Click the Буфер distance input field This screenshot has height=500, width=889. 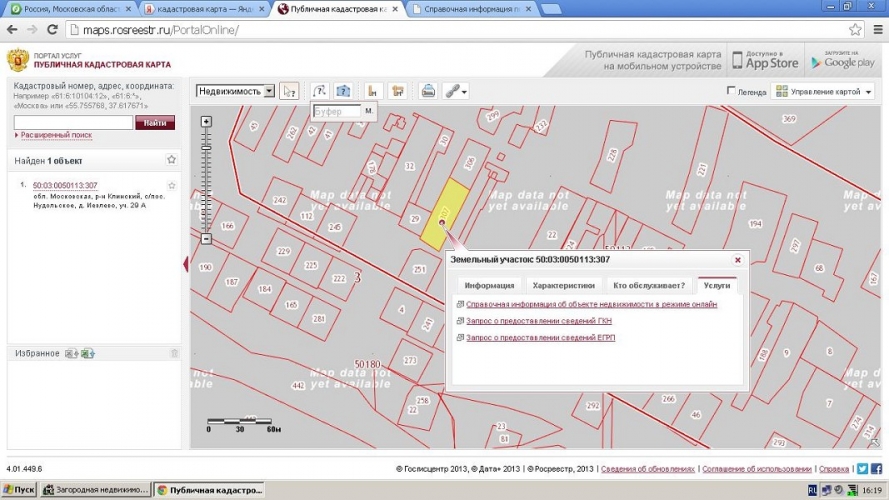click(337, 112)
